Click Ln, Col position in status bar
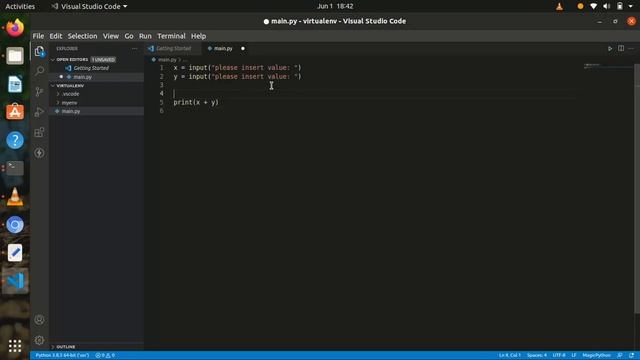 coord(510,356)
